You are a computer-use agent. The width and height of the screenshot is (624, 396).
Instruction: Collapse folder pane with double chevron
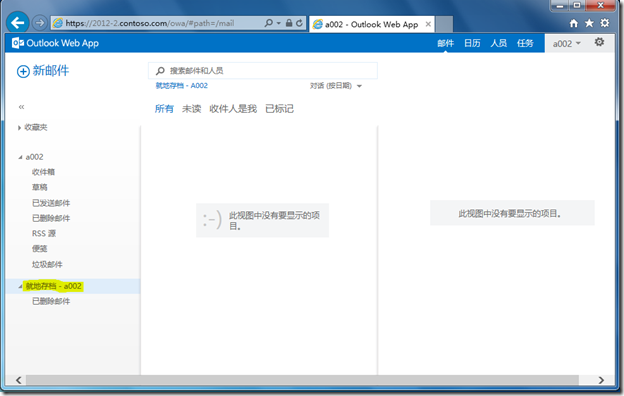tap(21, 107)
